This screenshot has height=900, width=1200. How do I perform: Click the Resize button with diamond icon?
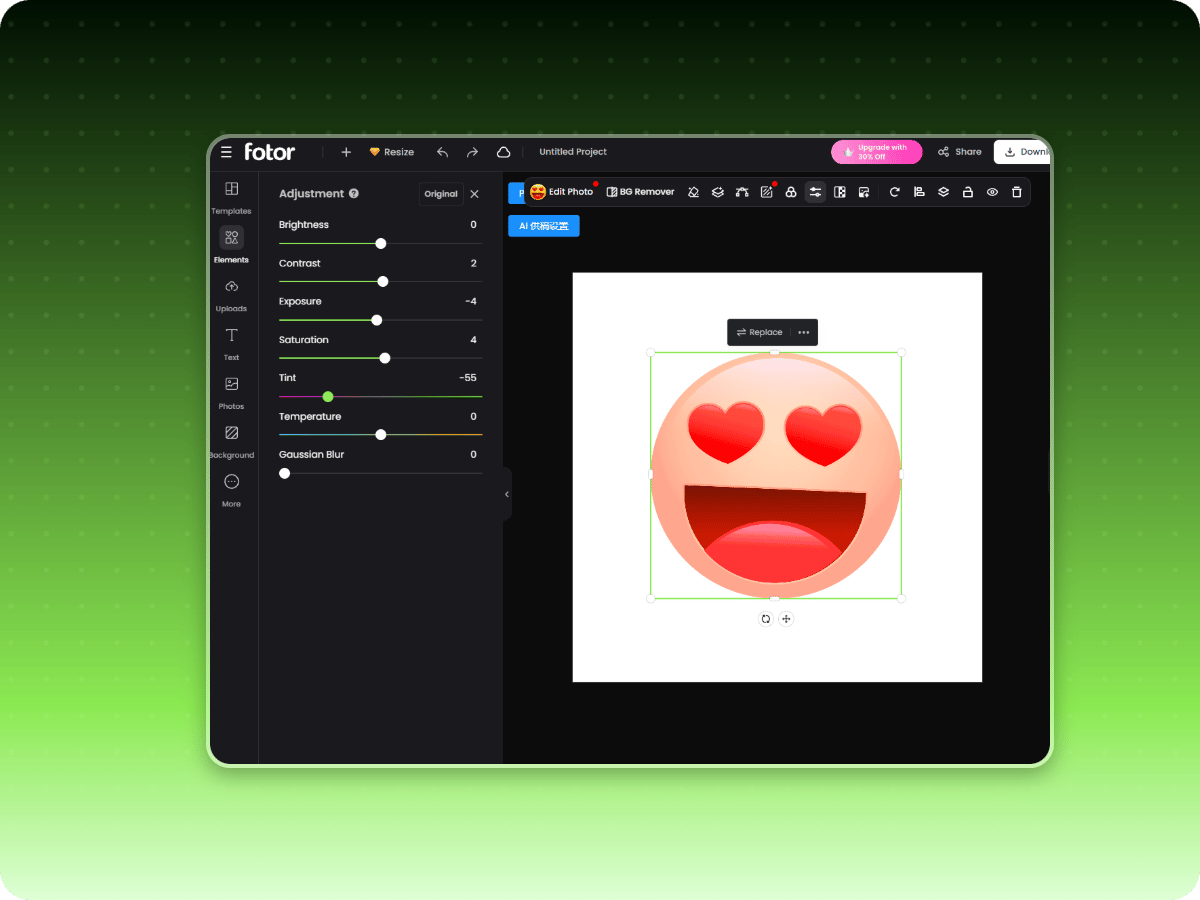(x=392, y=152)
